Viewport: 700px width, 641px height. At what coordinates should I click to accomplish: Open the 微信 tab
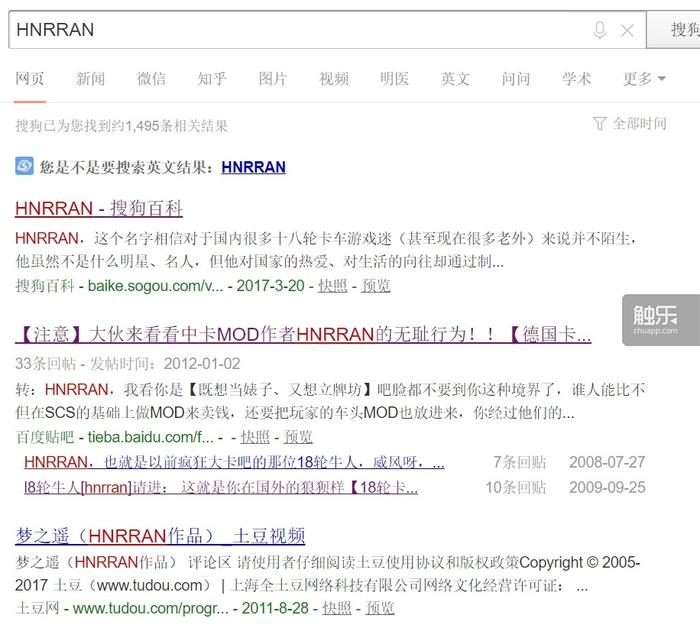click(x=151, y=79)
